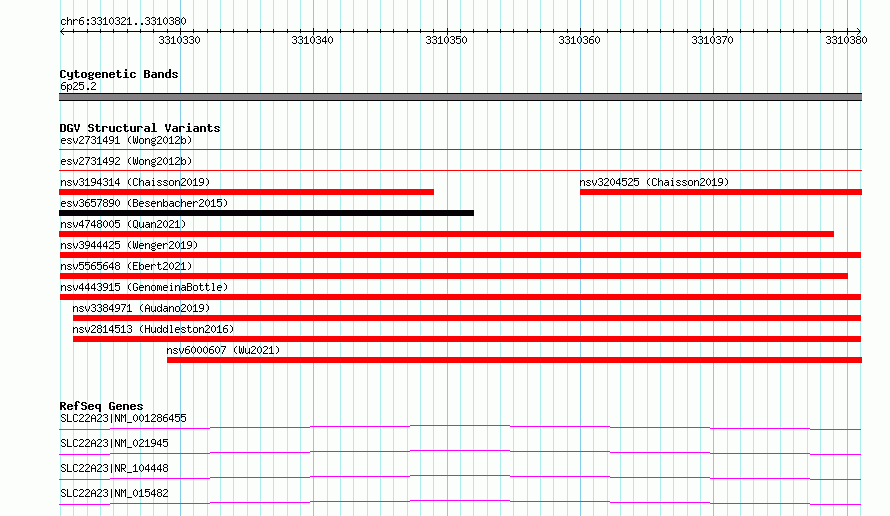Image resolution: width=890 pixels, height=516 pixels.
Task: Open variant esv3657890 (Besenbacher2015) label
Action: click(144, 203)
